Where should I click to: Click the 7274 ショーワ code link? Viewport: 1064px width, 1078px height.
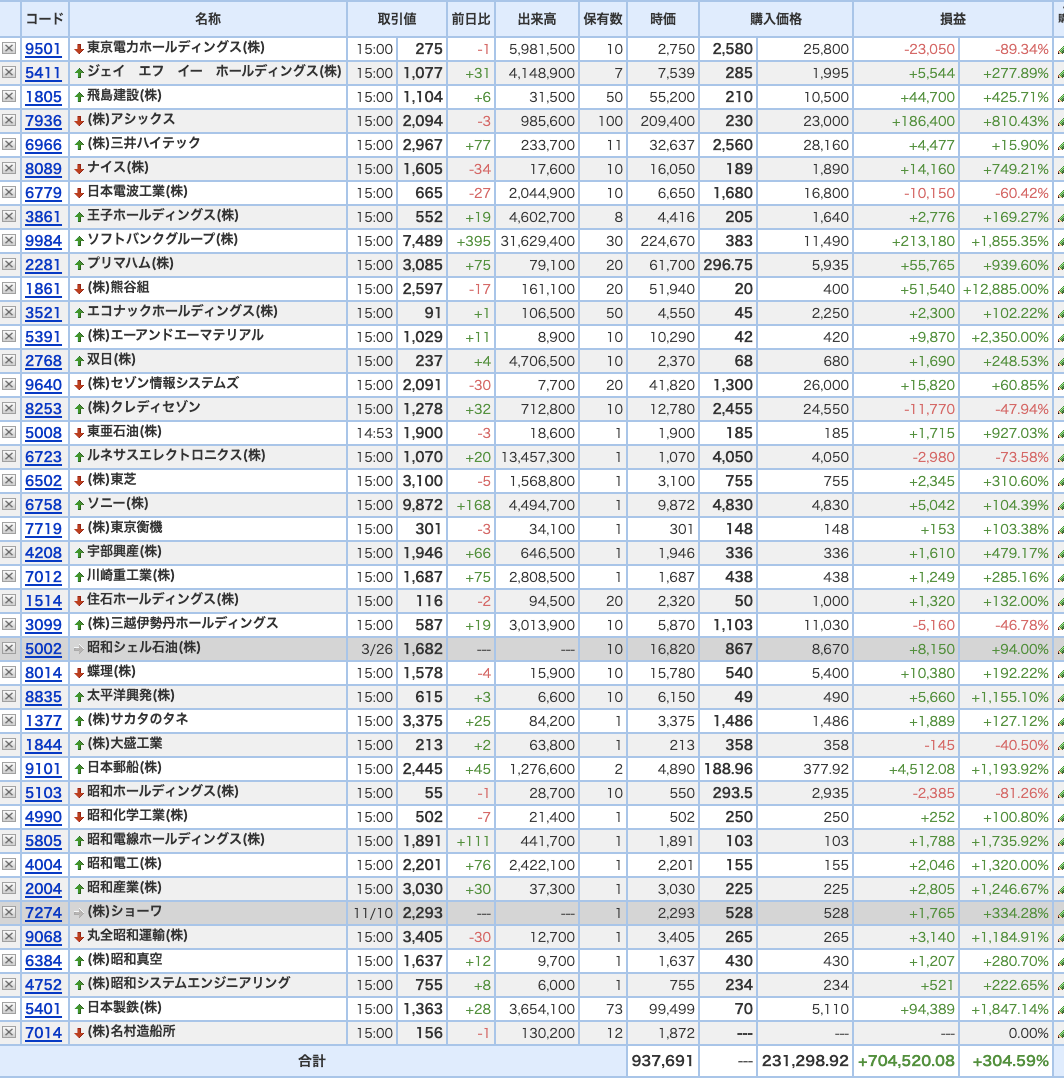pyautogui.click(x=43, y=913)
